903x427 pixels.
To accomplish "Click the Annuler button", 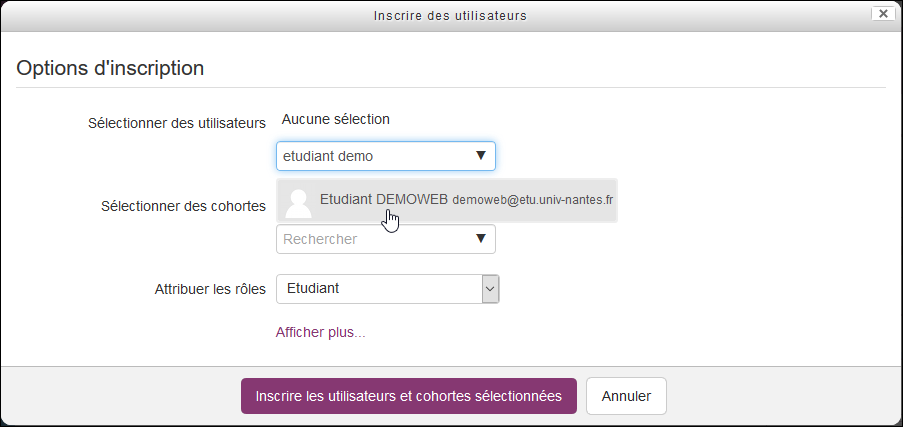I will click(626, 396).
